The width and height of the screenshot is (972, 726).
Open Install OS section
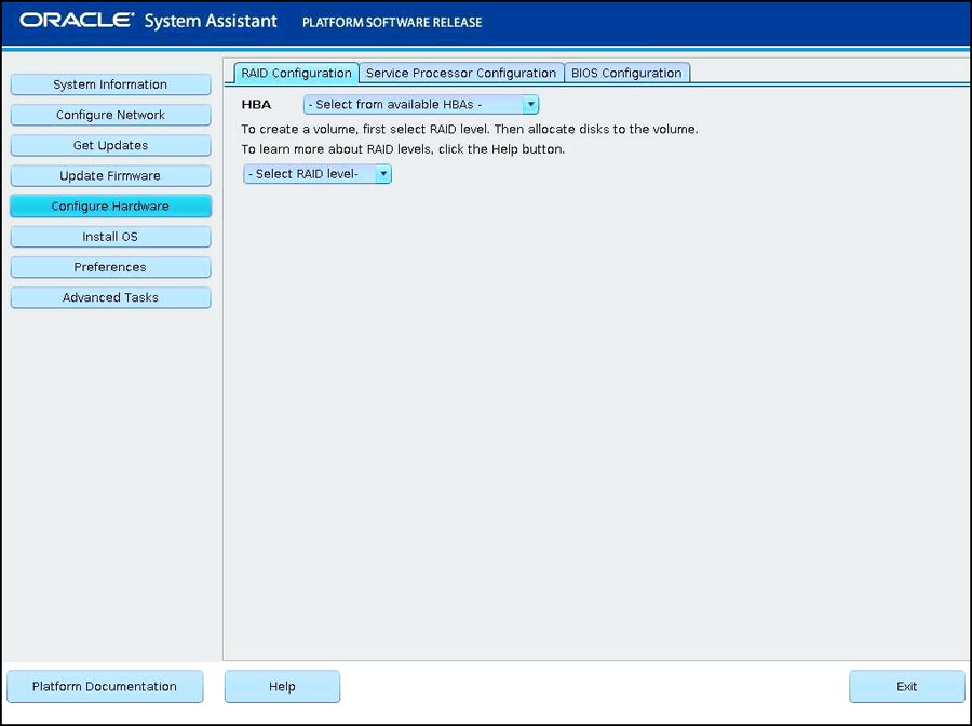tap(110, 236)
